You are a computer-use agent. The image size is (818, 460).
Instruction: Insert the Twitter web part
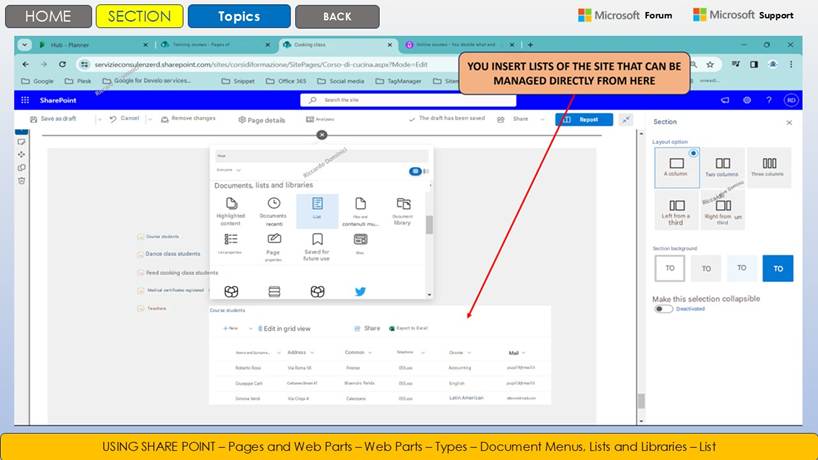coord(360,292)
